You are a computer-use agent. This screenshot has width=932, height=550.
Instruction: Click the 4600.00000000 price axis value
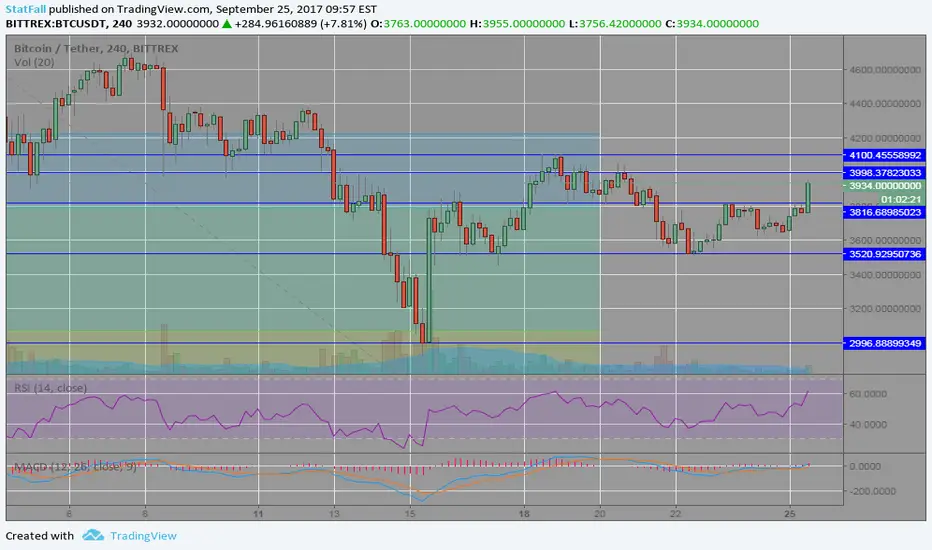click(885, 70)
